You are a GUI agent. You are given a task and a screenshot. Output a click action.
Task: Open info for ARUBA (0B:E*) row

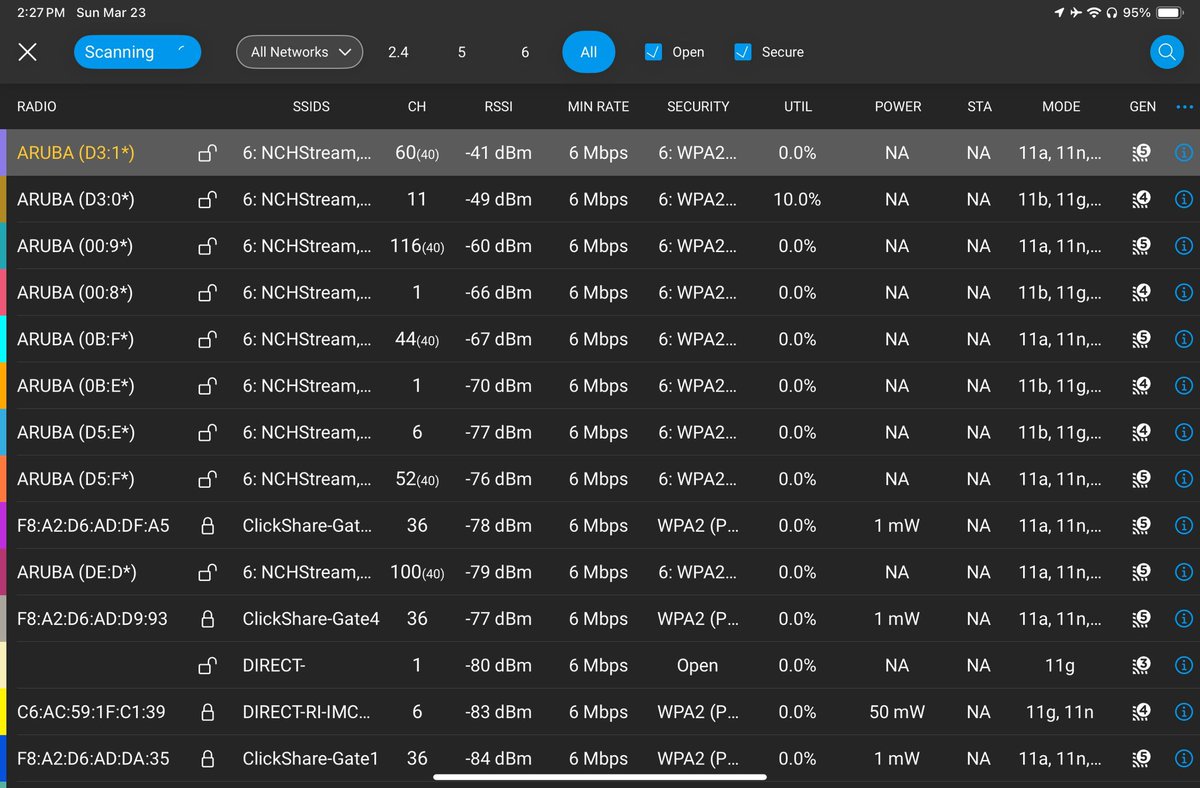point(1184,386)
